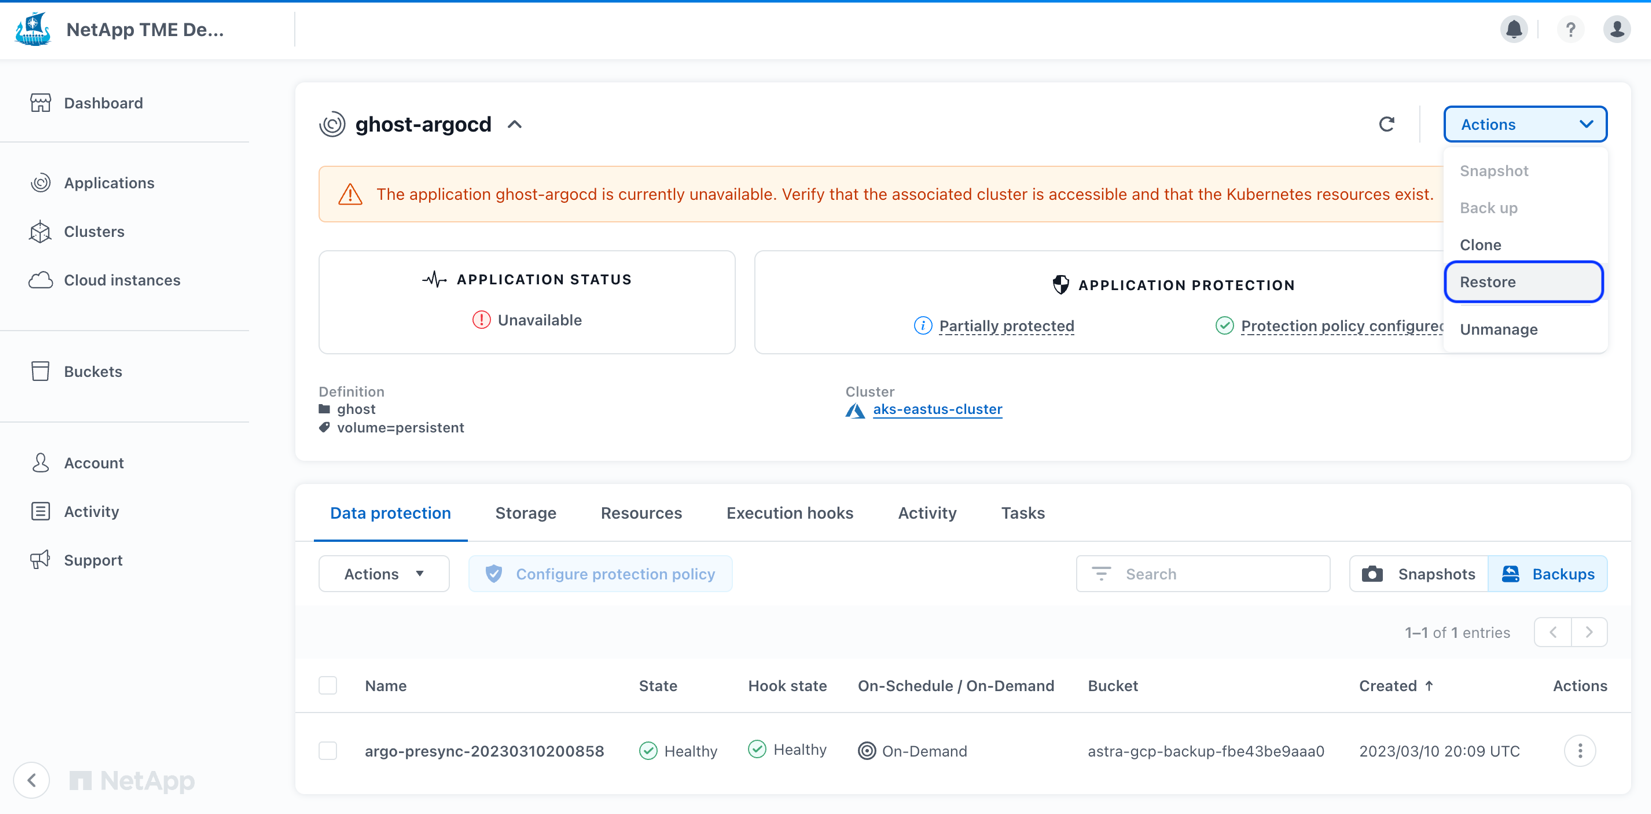Screen dimensions: 1651x814
Task: Select the argo-presync-20230310200858 backup checkbox
Action: point(328,751)
